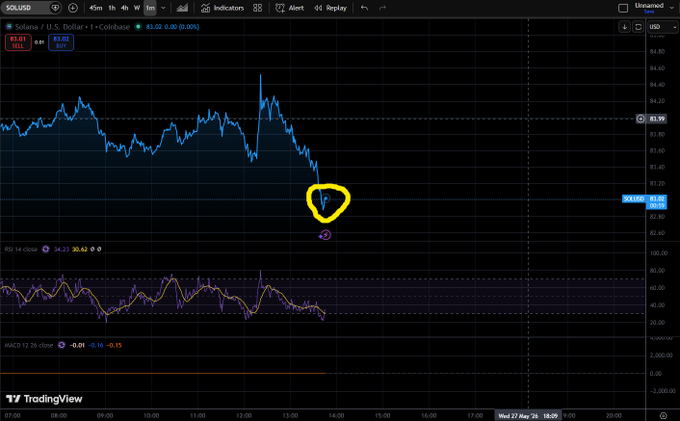680x421 pixels.
Task: Switch to the 4h timeframe
Action: [x=124, y=8]
